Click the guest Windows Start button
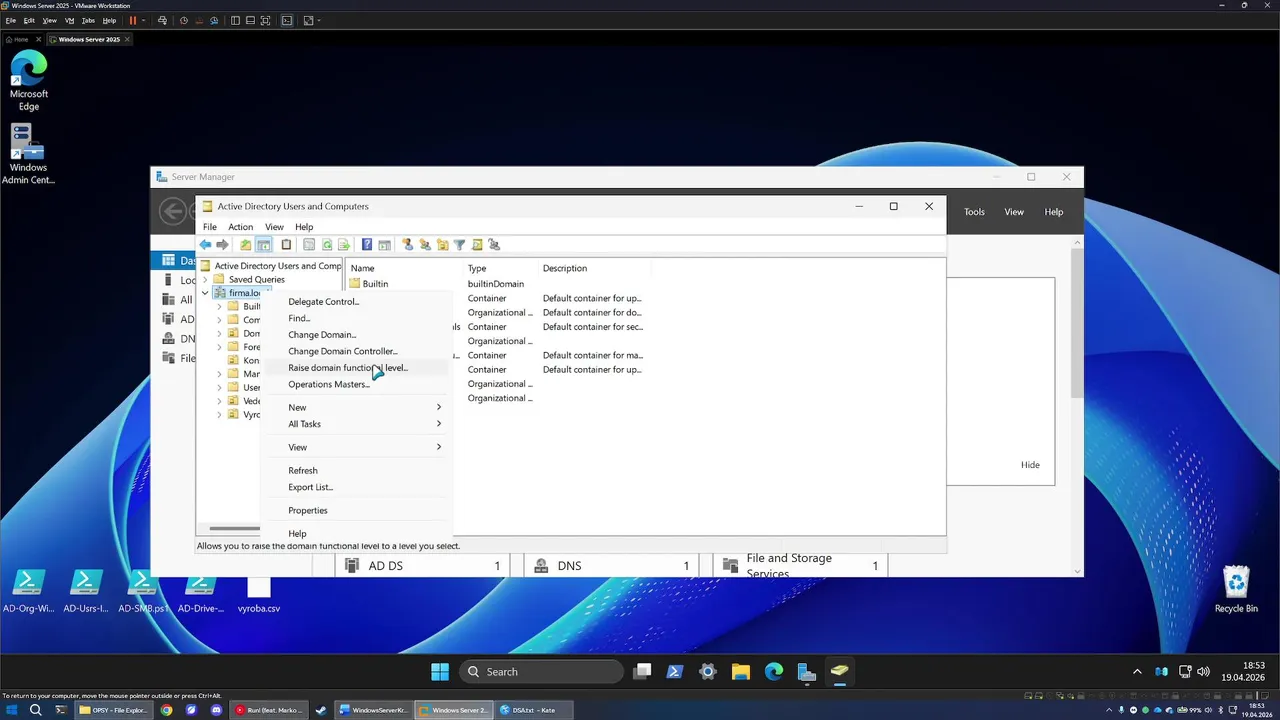The width and height of the screenshot is (1280, 720). [440, 671]
